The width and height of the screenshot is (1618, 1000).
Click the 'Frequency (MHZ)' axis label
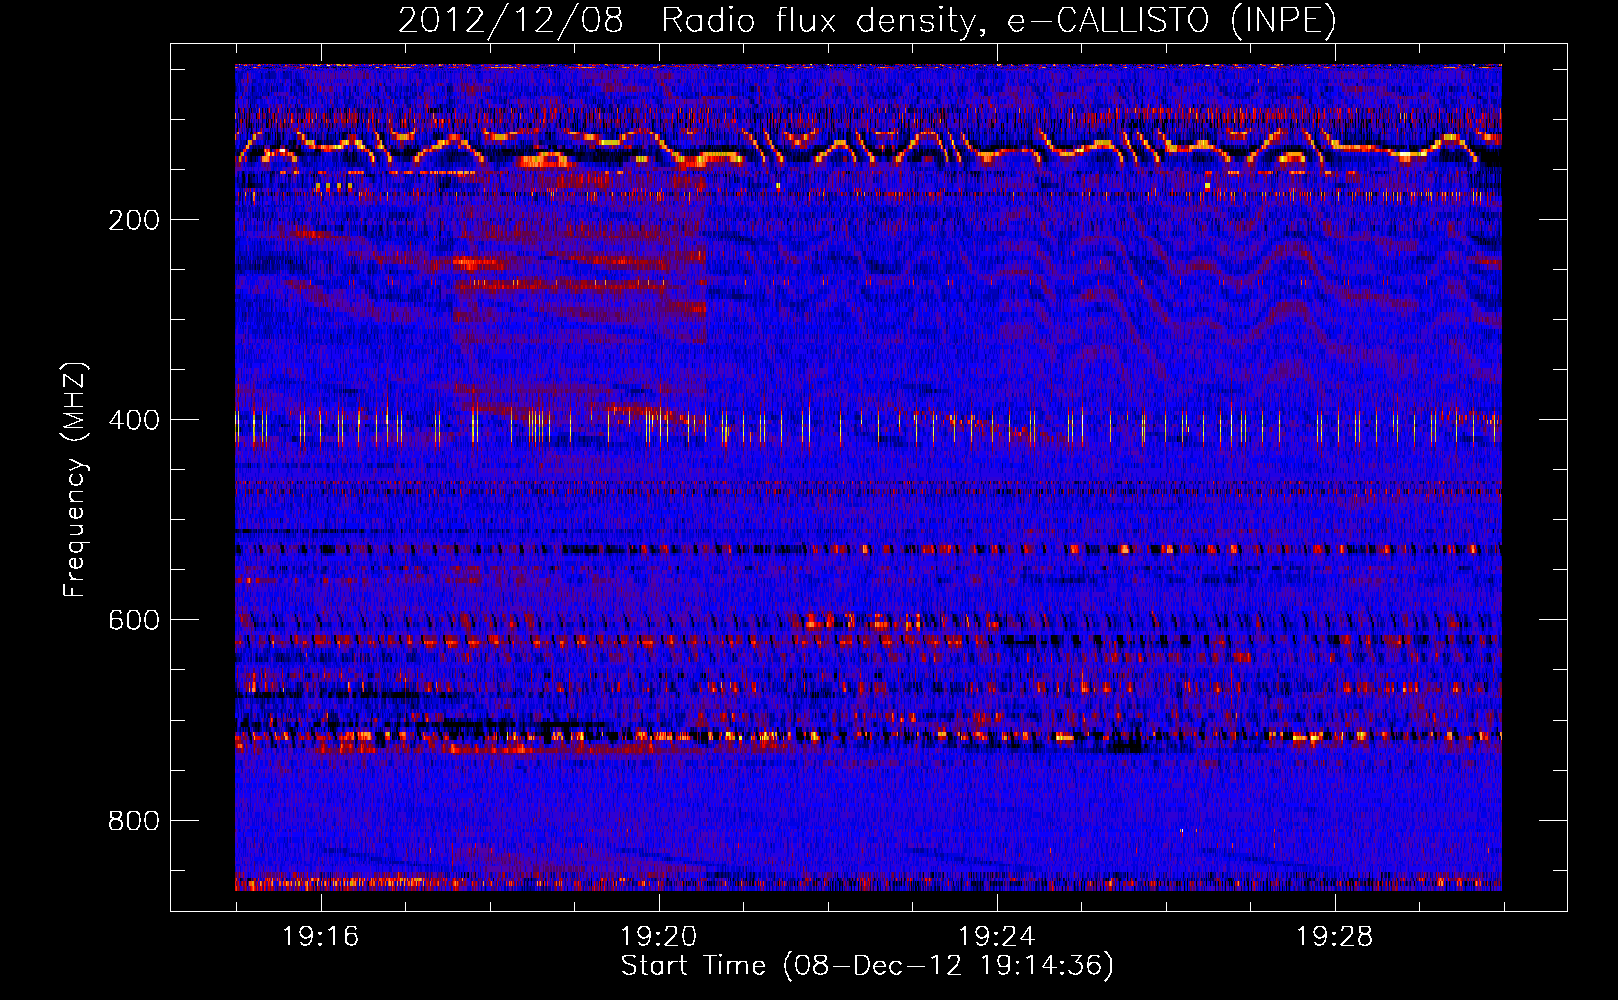[75, 480]
